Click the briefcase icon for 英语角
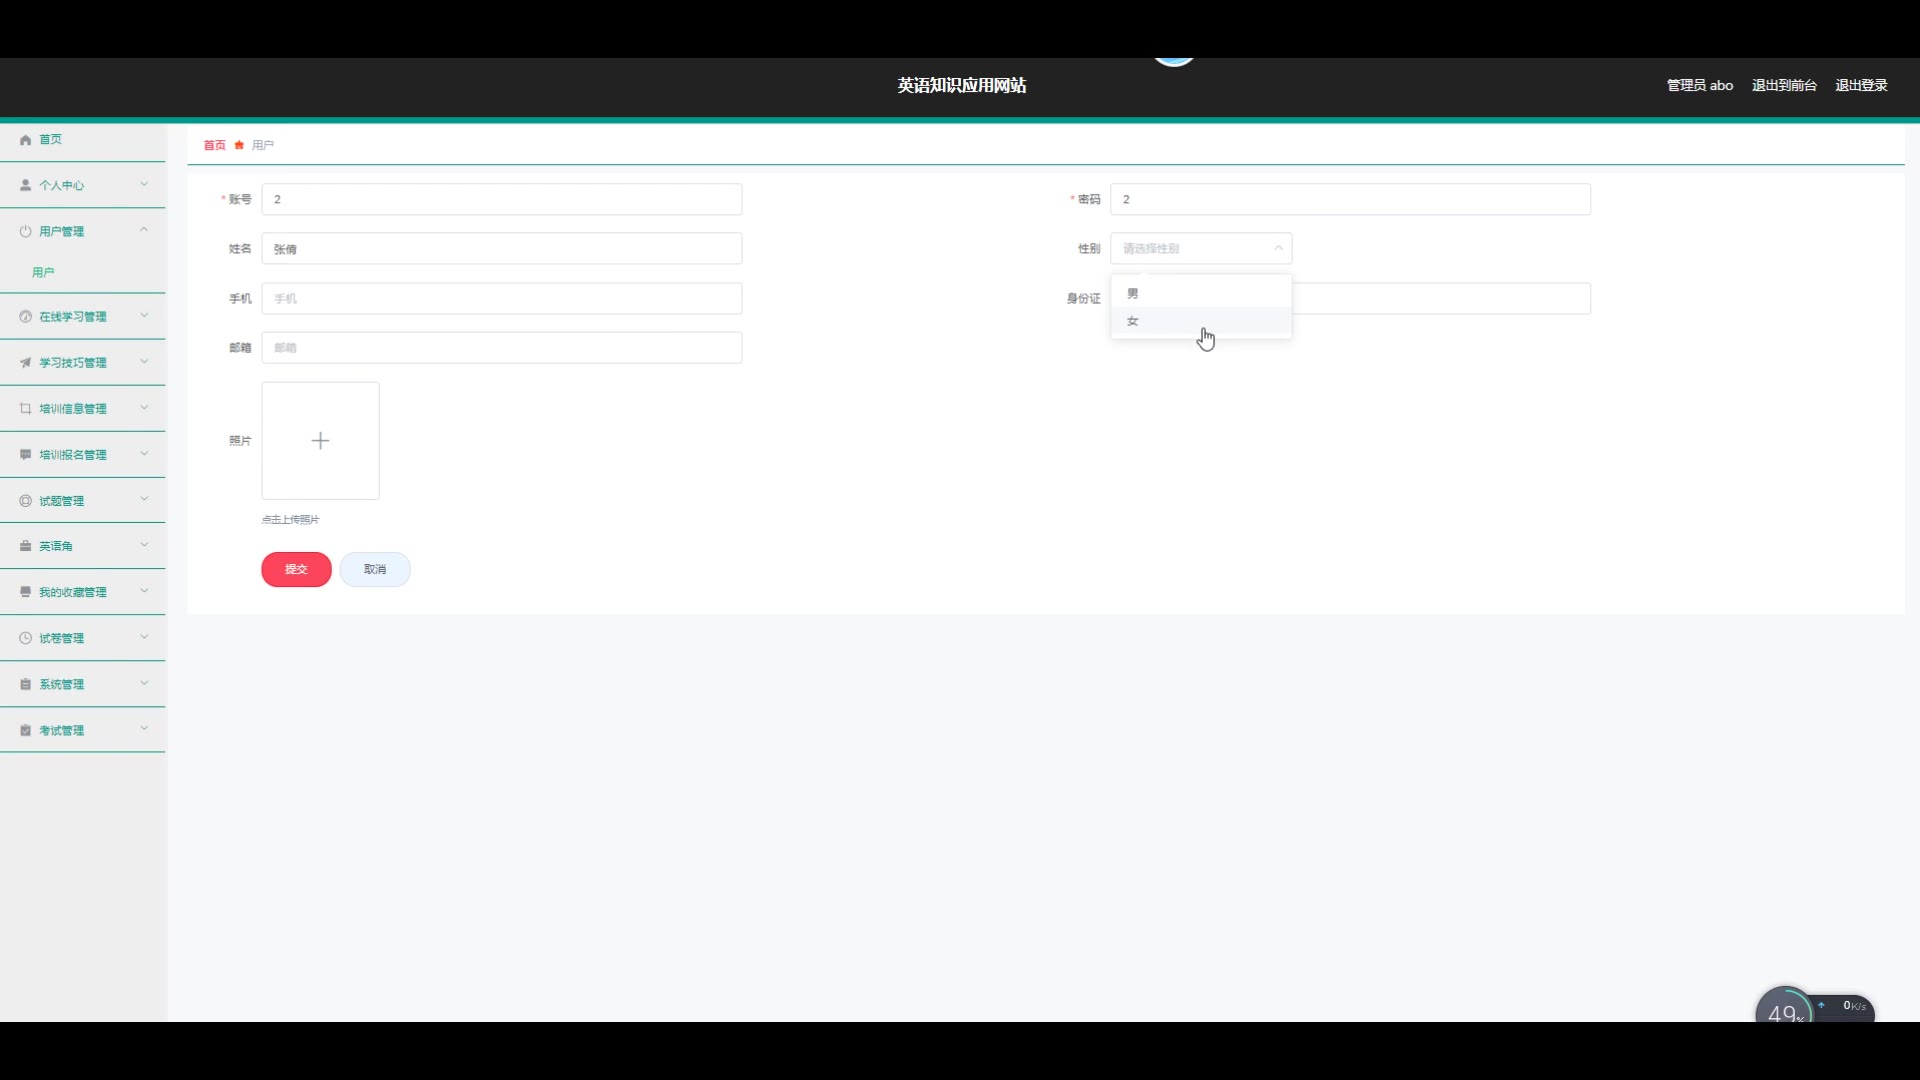This screenshot has height=1080, width=1920. [x=25, y=546]
